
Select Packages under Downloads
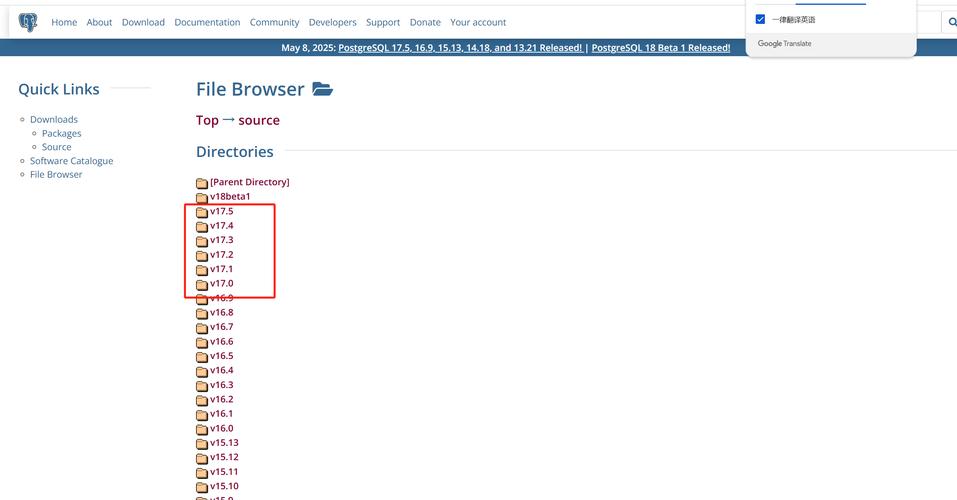[x=61, y=133]
